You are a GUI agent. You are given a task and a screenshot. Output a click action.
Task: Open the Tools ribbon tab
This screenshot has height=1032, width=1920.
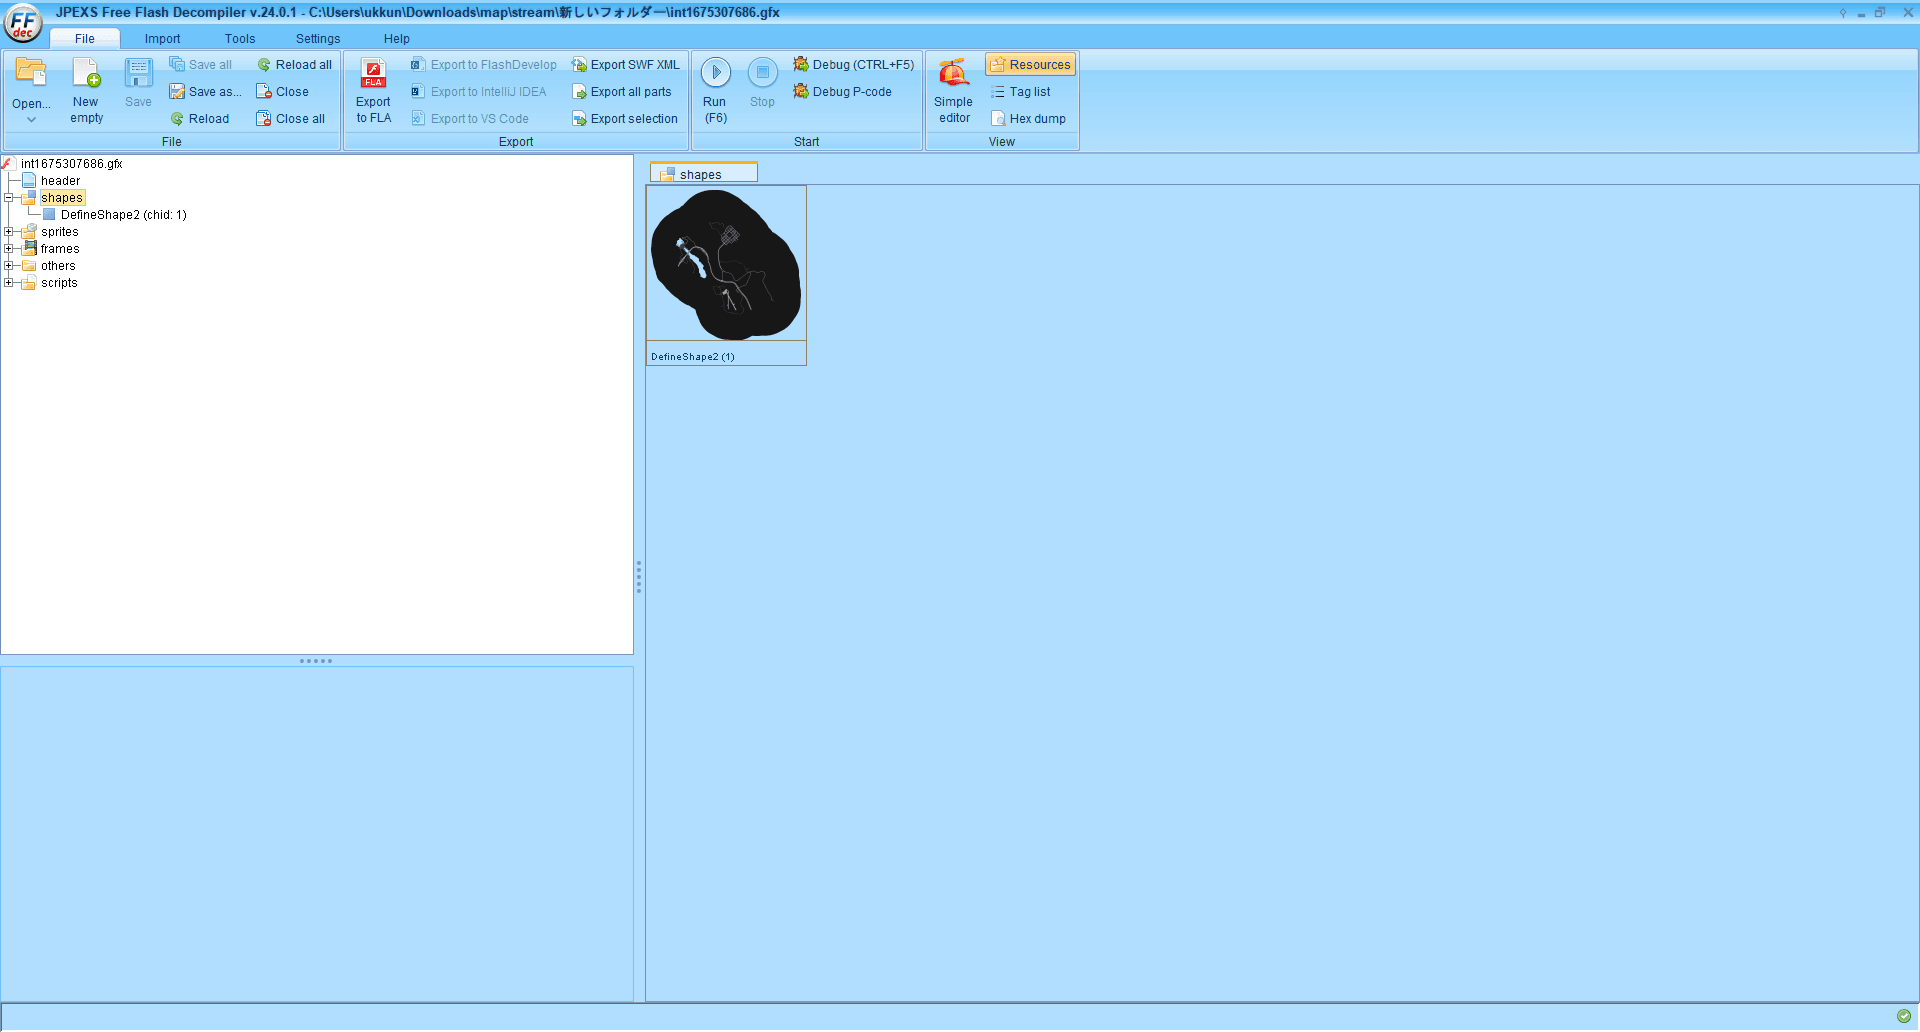(240, 39)
